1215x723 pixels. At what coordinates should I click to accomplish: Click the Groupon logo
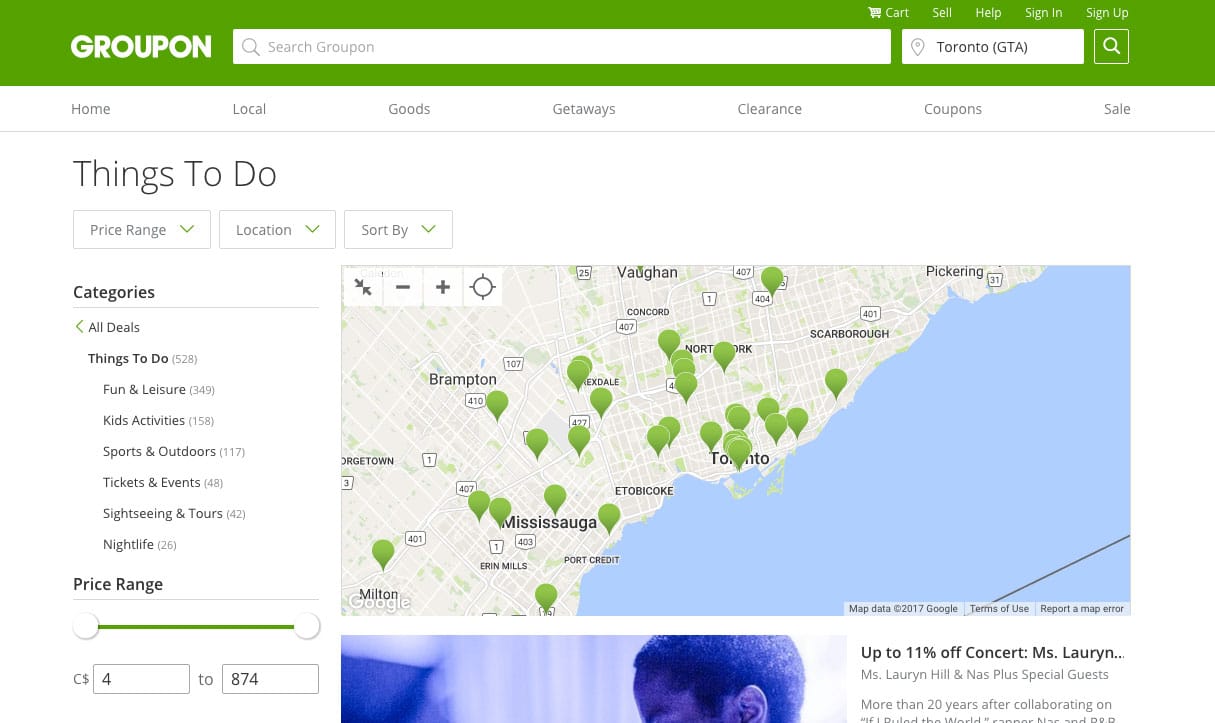pos(140,46)
